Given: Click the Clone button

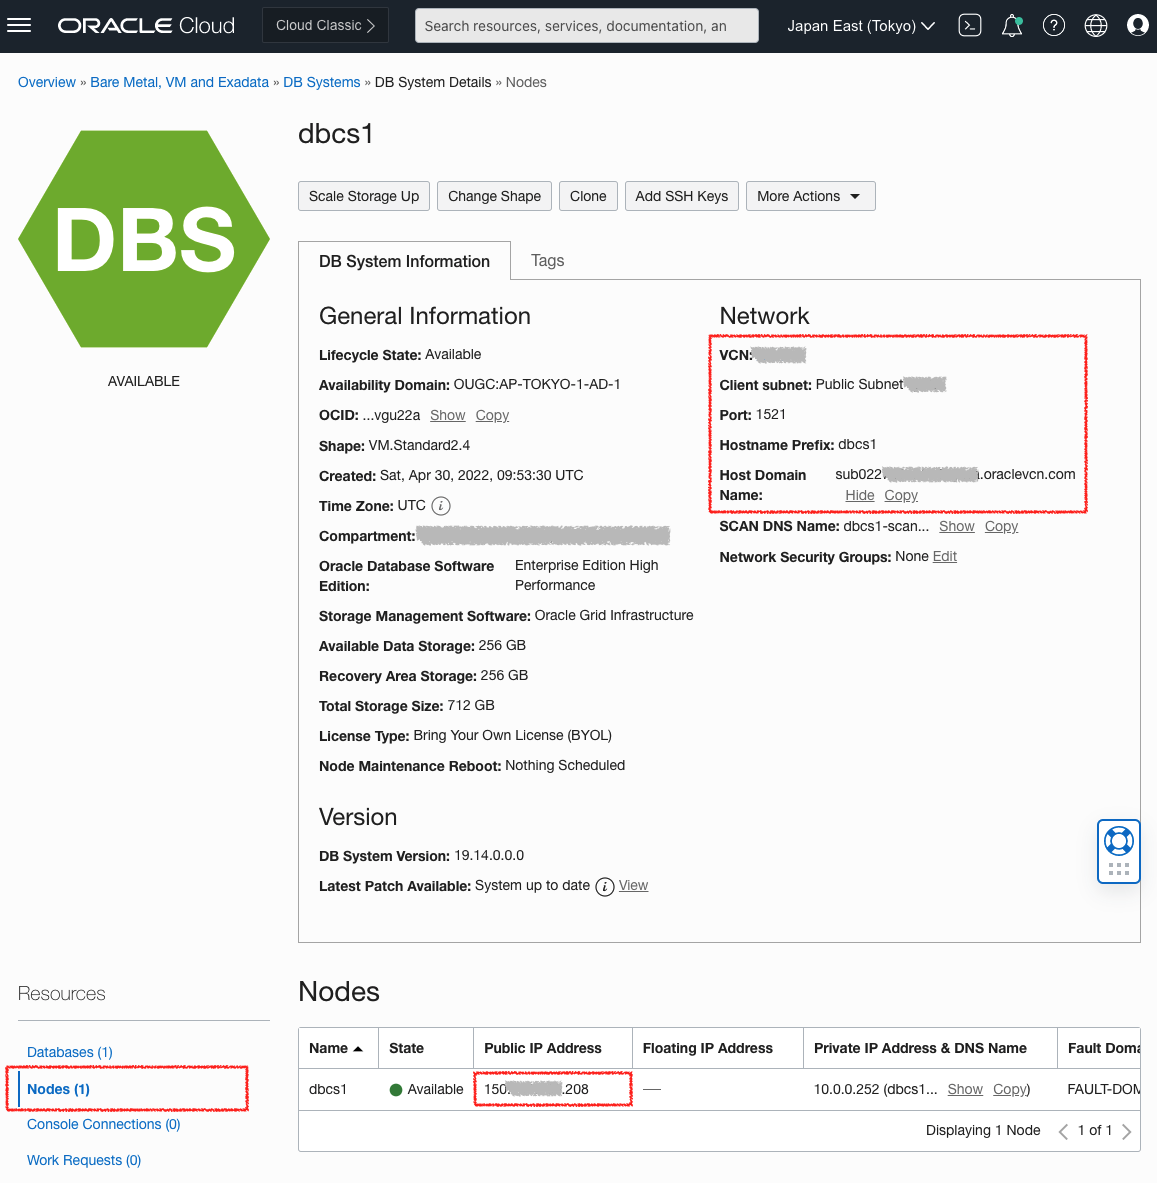Looking at the screenshot, I should pos(588,196).
